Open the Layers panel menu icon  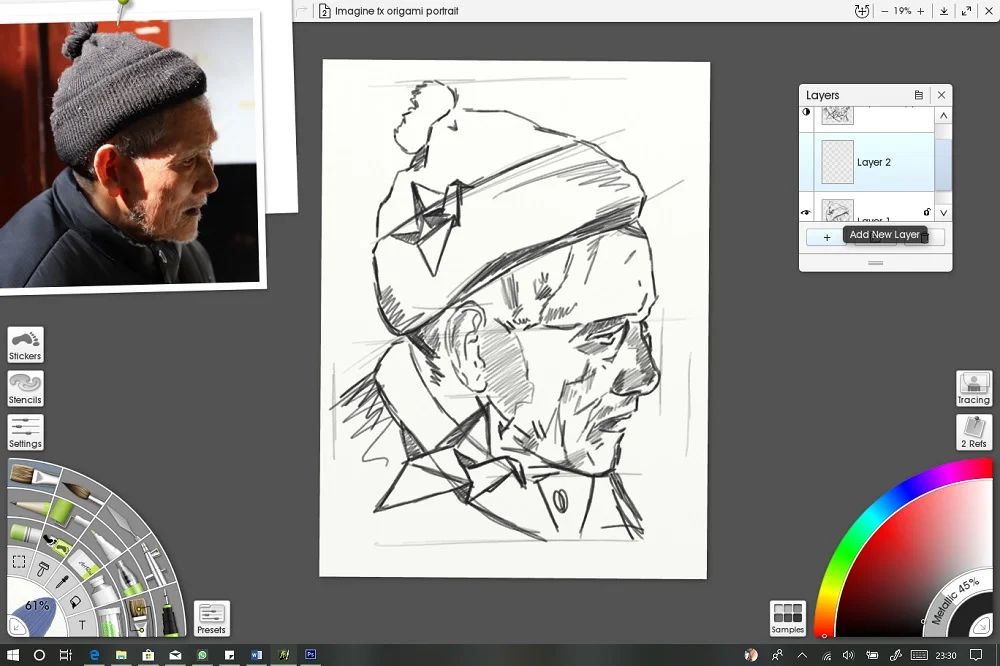918,95
